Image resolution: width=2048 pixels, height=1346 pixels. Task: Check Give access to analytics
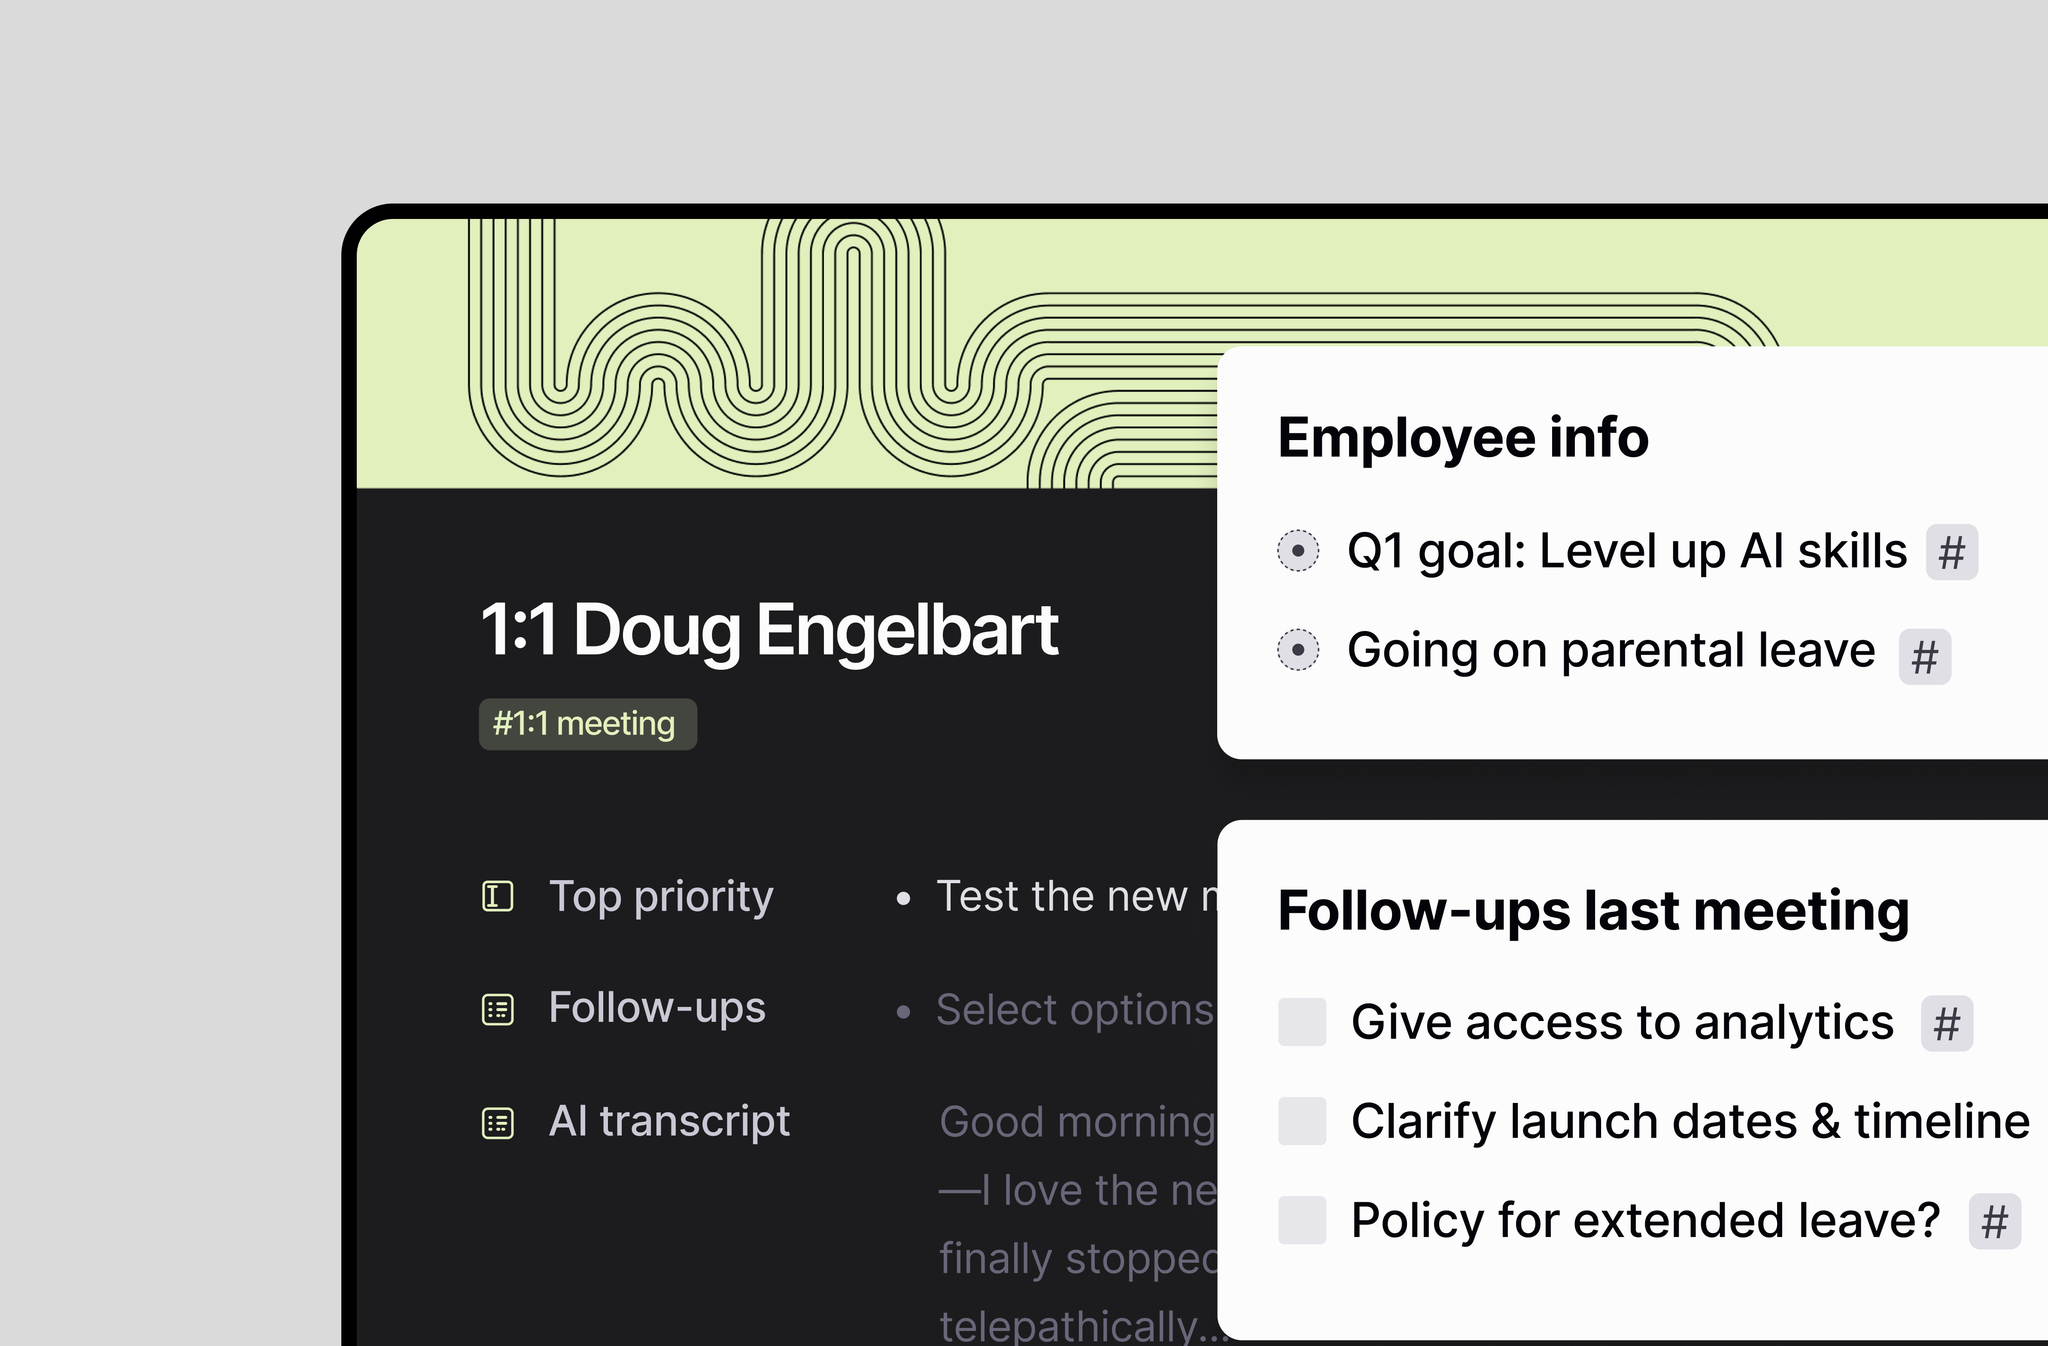(1302, 1022)
